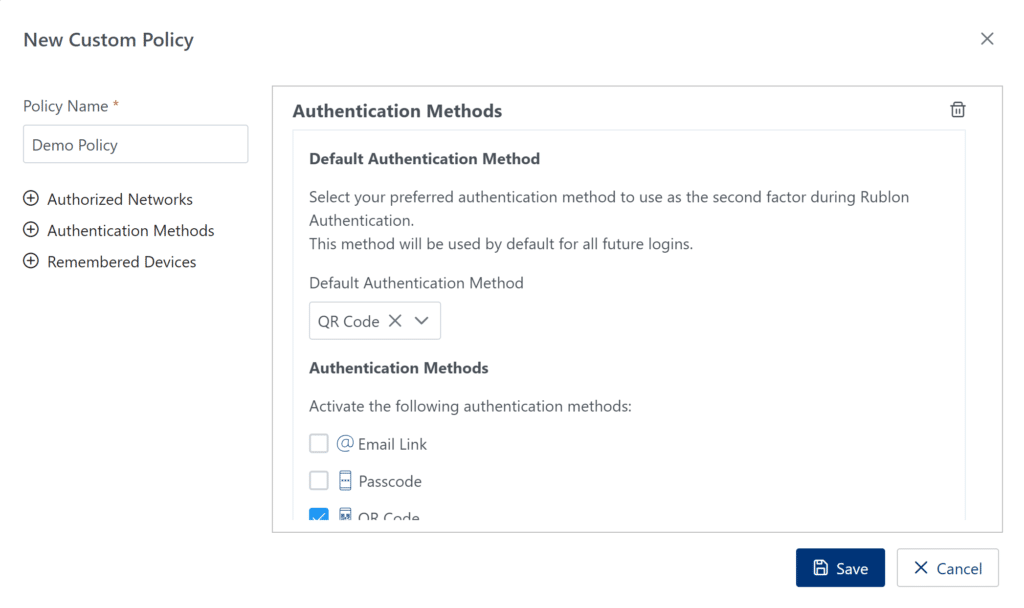The image size is (1024, 608).
Task: Click the QR Code method icon
Action: [345, 515]
